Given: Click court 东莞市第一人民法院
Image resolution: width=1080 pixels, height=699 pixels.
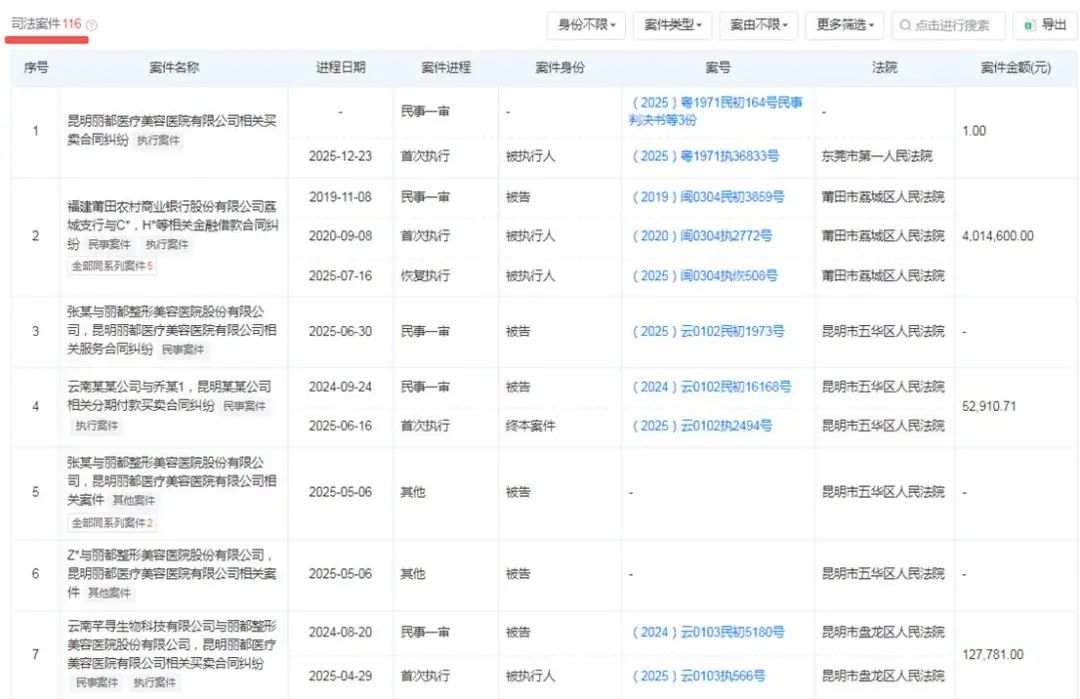Looking at the screenshot, I should pyautogui.click(x=877, y=156).
